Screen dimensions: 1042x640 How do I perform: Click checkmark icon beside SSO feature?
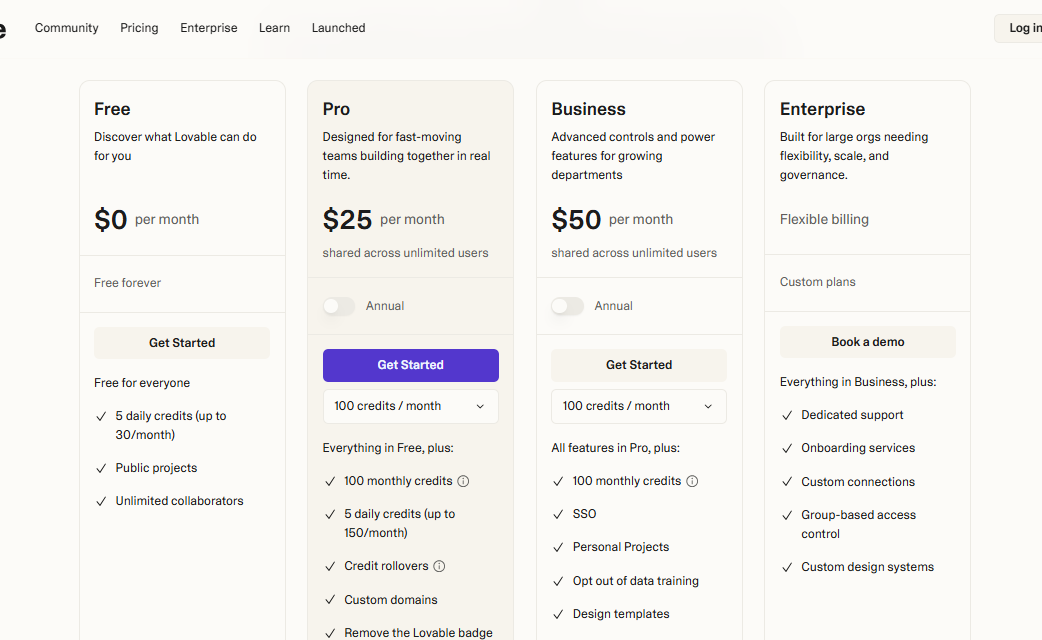point(558,514)
